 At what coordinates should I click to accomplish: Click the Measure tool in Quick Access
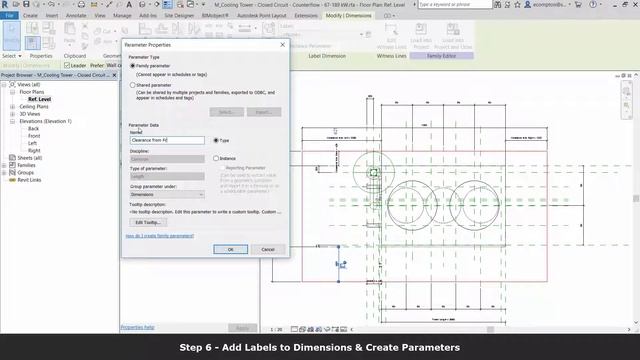(94, 4)
